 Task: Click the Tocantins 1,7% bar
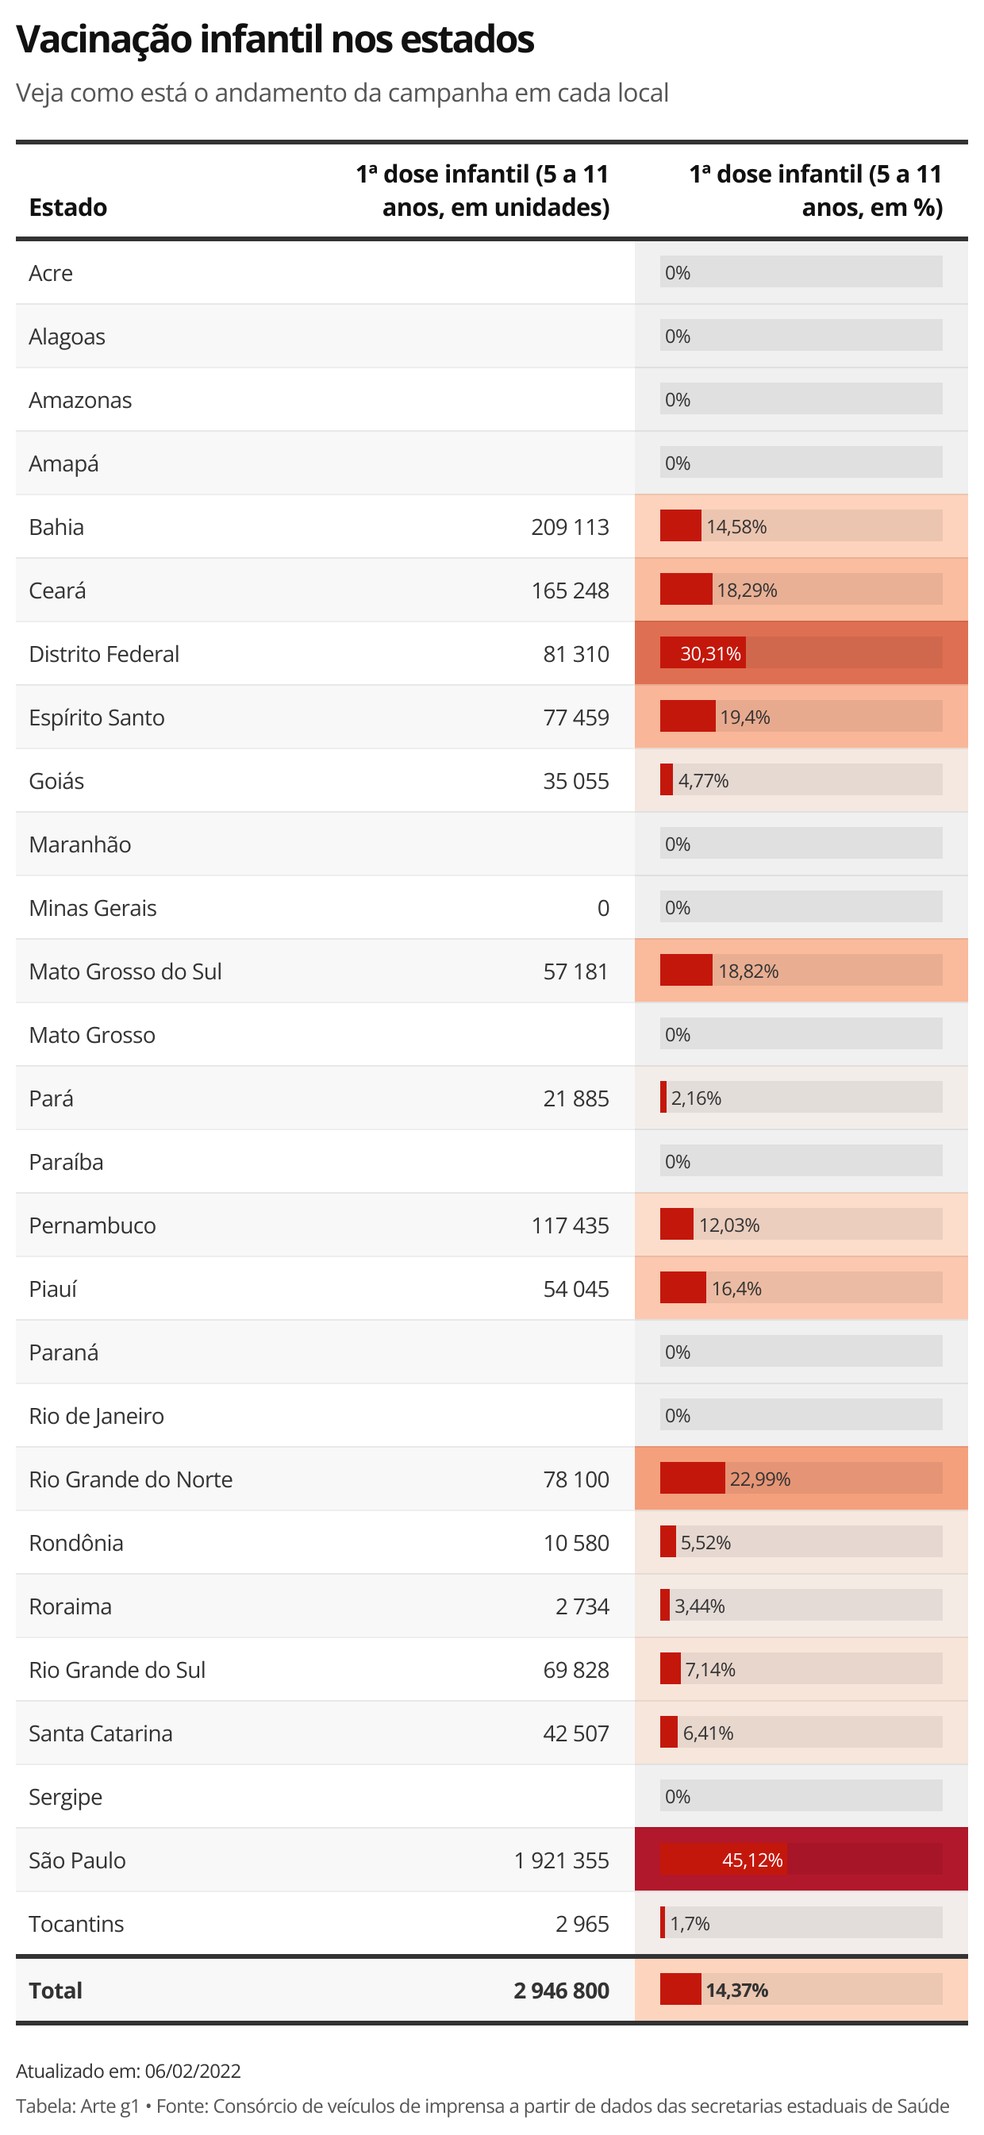tap(800, 1923)
